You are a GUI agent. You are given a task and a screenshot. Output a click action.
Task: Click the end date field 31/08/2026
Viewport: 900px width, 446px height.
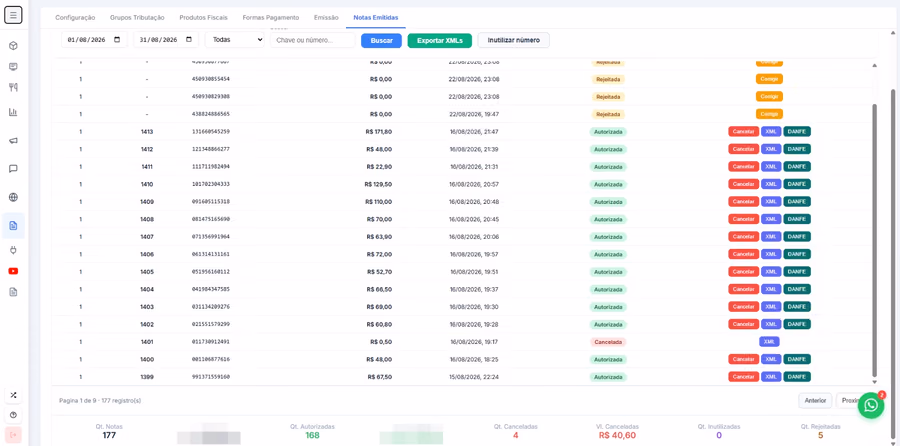tap(166, 40)
